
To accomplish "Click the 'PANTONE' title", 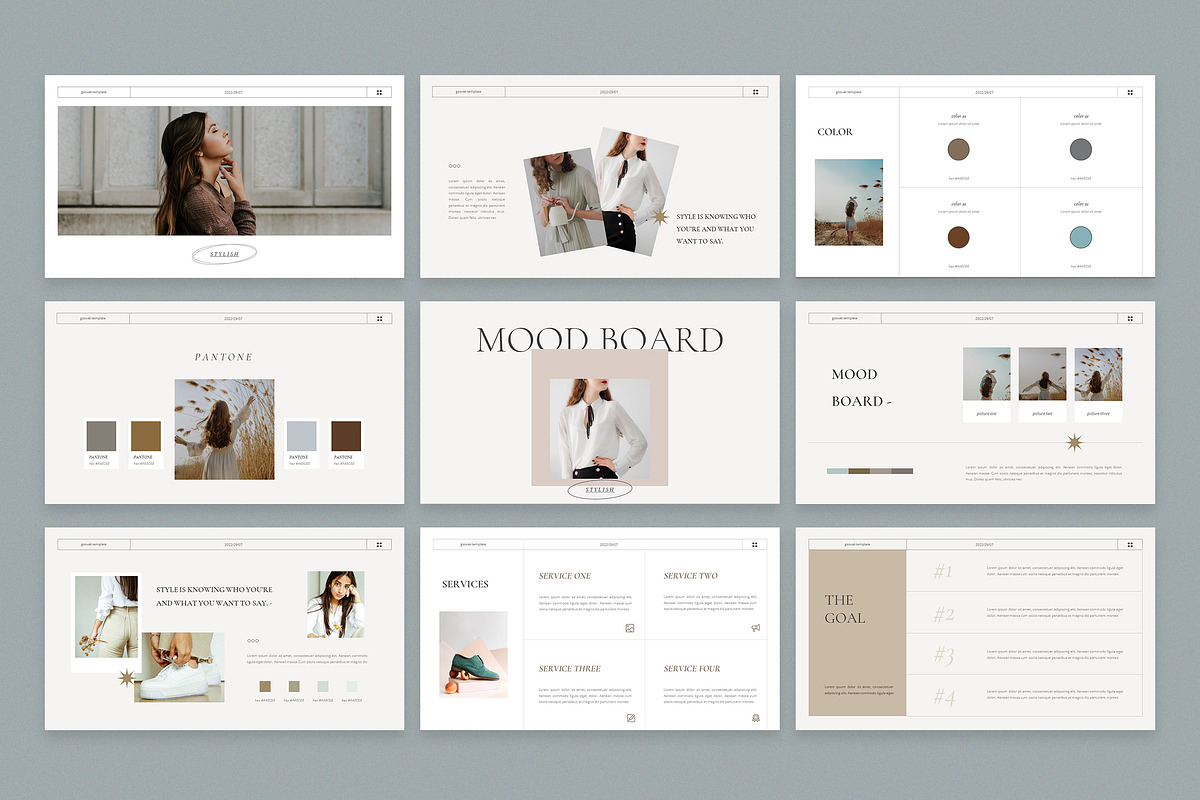I will coord(224,357).
